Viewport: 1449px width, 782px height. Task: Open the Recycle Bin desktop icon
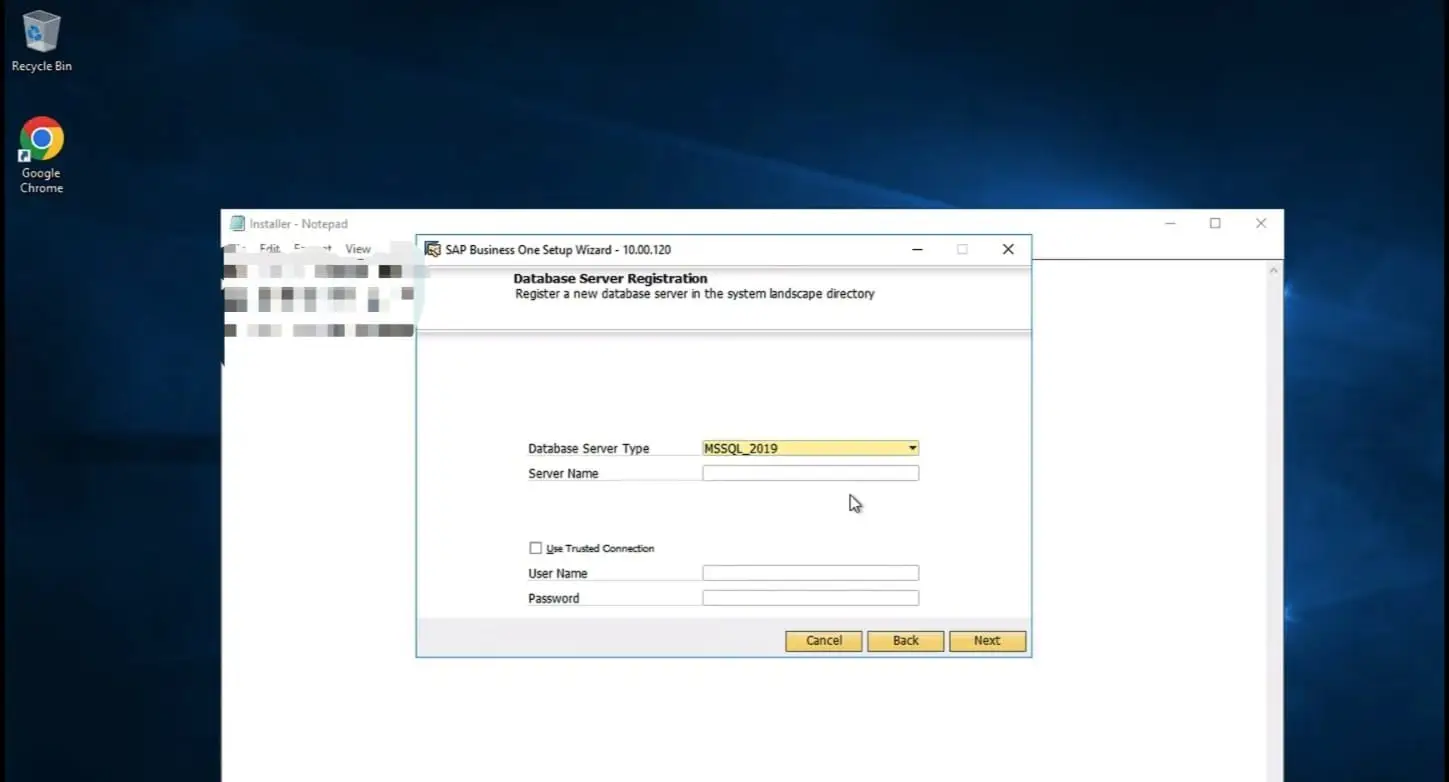click(41, 40)
